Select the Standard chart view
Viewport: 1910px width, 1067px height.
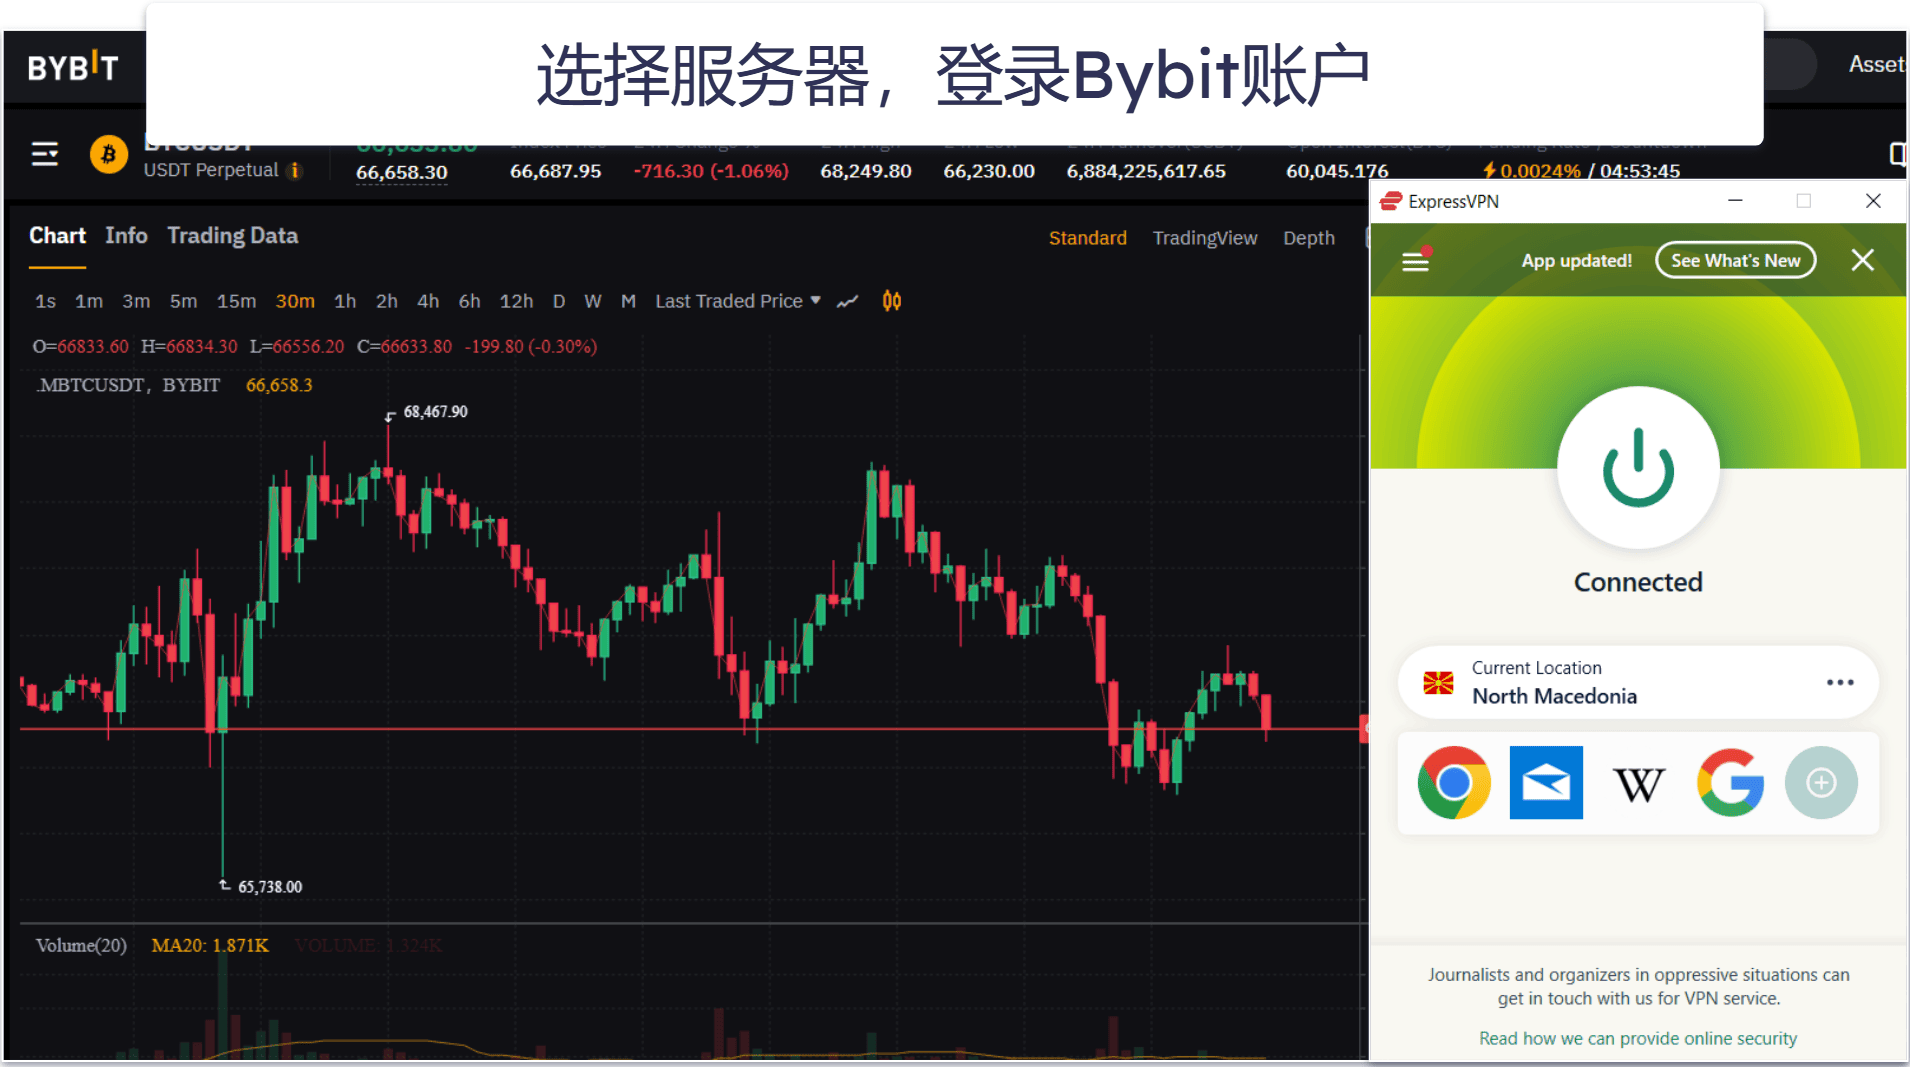point(1087,238)
